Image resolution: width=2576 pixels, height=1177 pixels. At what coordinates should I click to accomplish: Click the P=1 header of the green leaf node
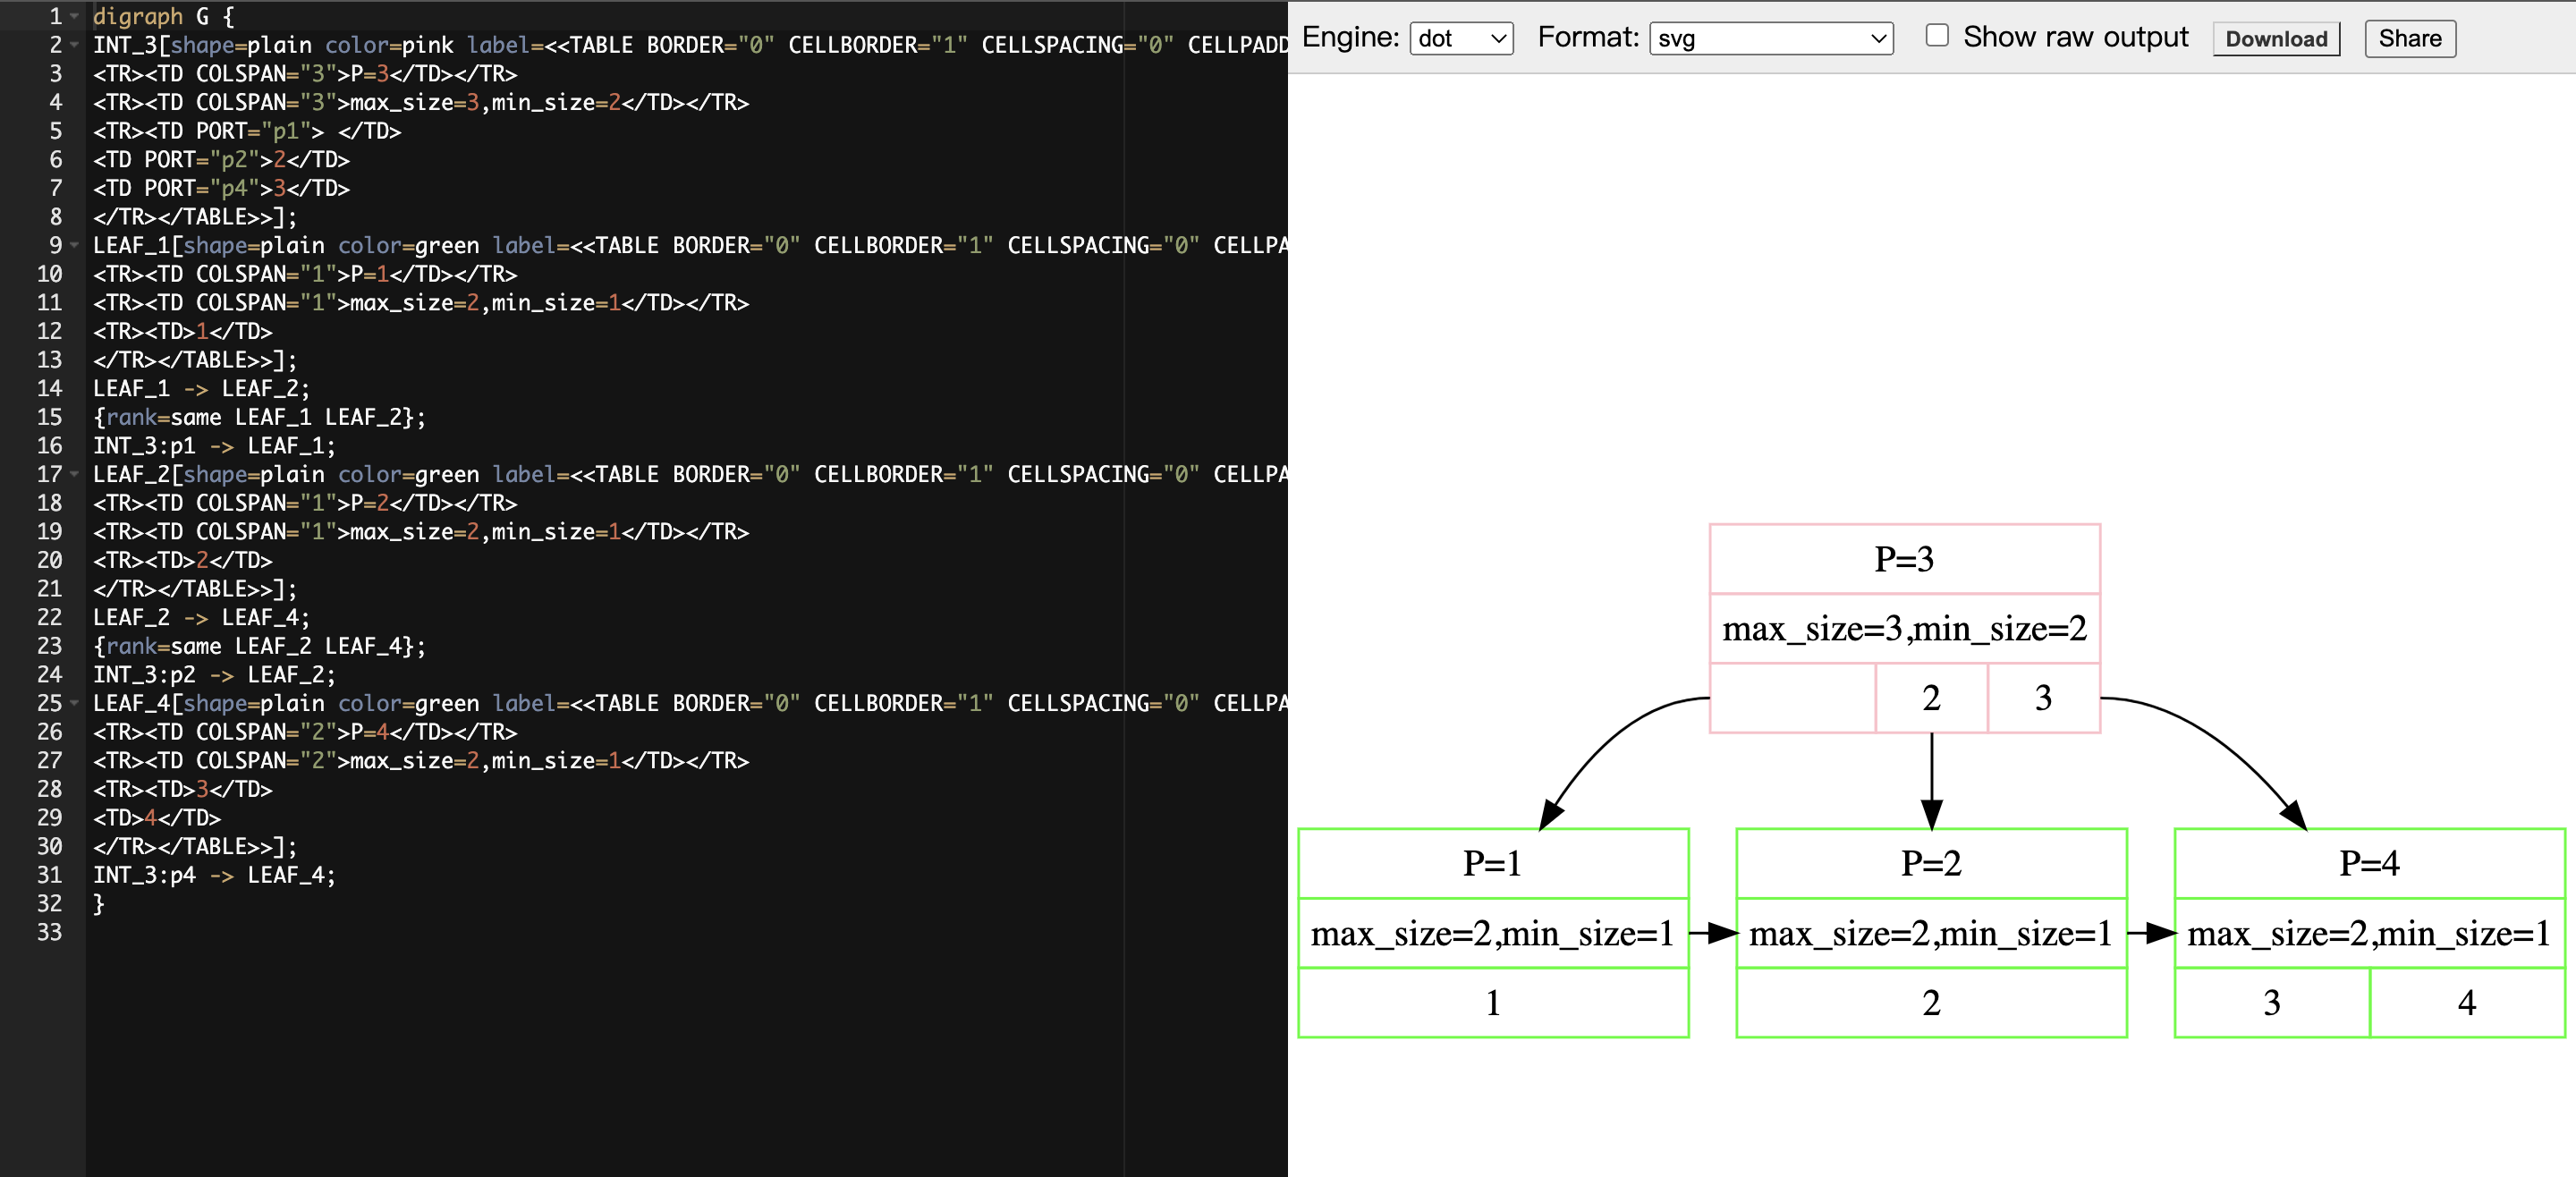pos(1492,863)
